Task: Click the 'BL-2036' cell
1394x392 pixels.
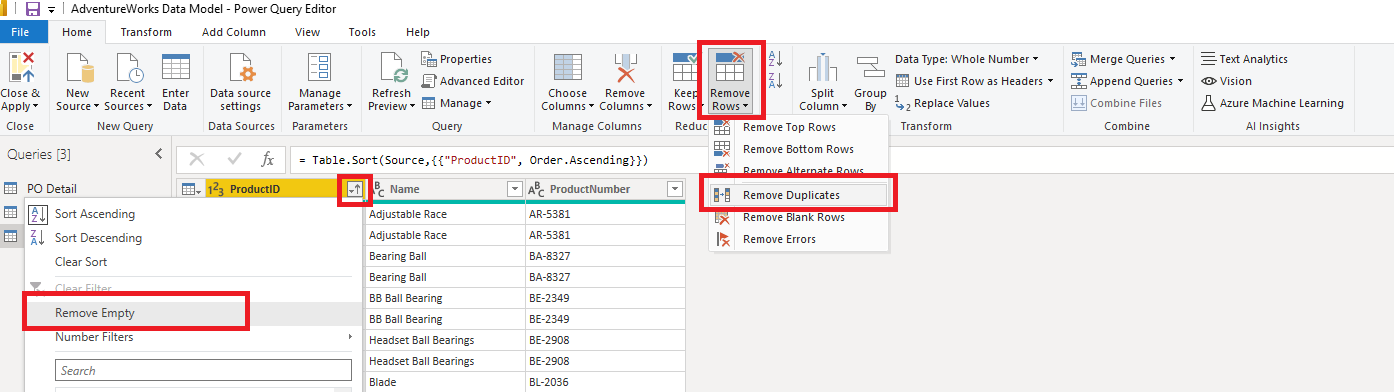Action: coord(605,382)
